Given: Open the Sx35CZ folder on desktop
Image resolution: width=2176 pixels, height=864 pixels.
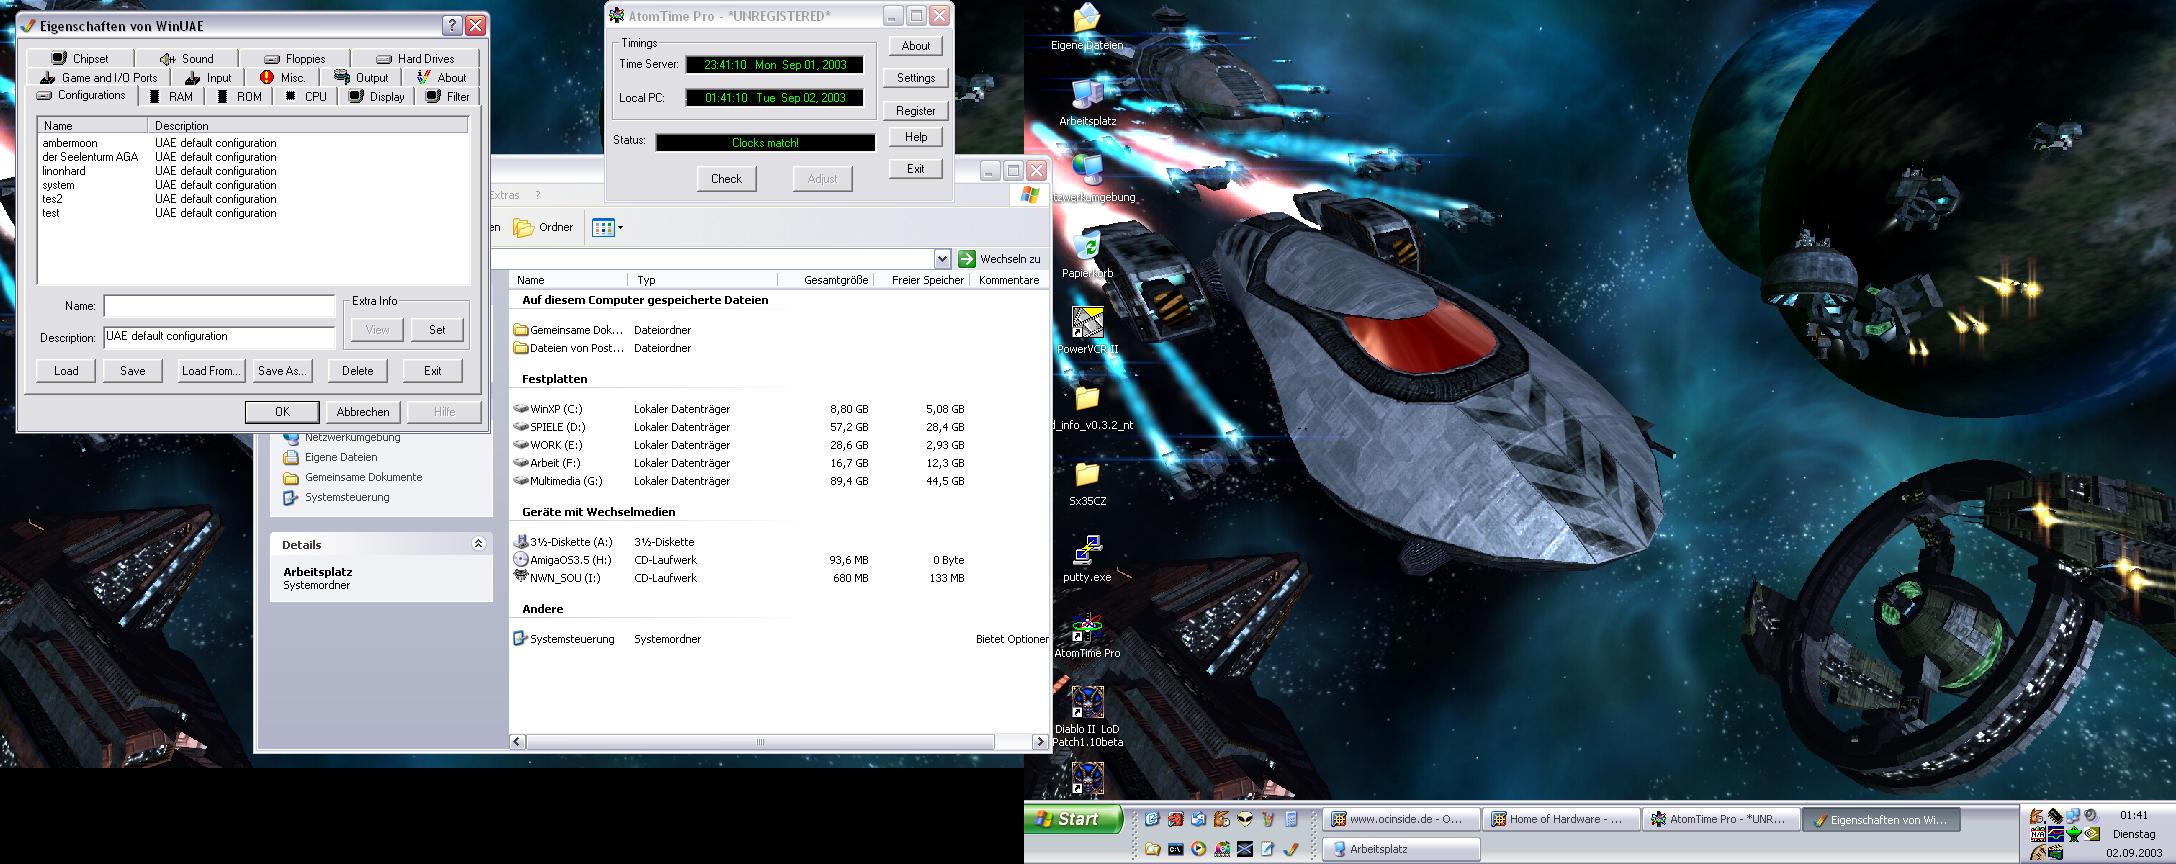Looking at the screenshot, I should coord(1087,475).
